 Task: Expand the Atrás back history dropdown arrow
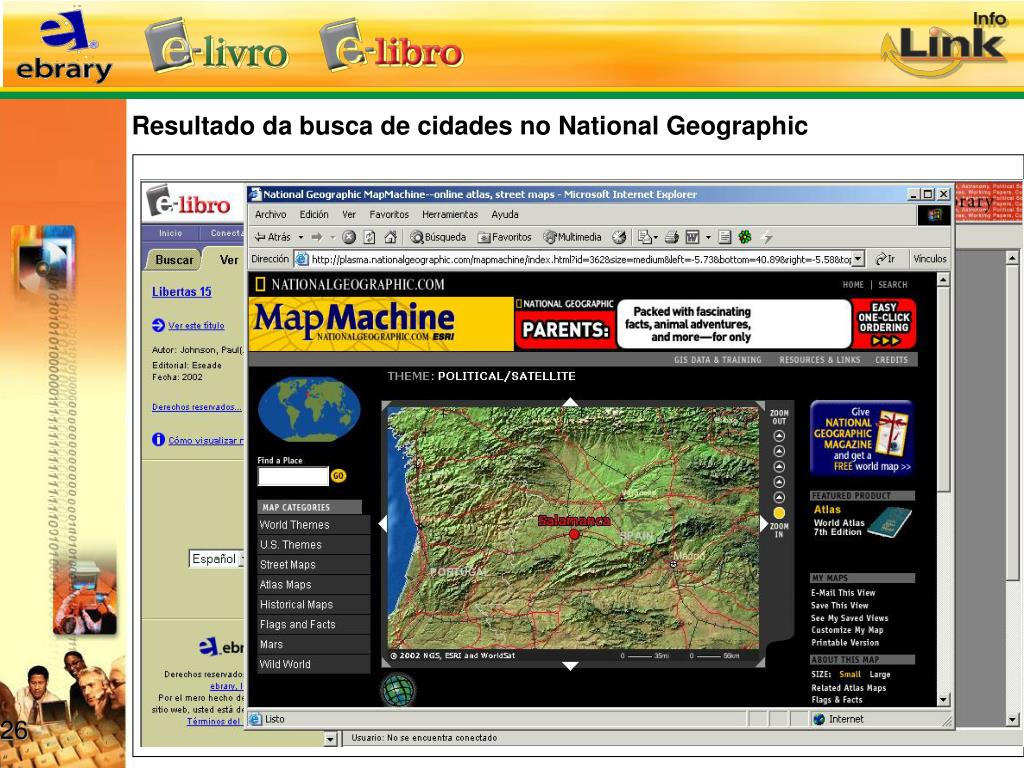coord(300,238)
